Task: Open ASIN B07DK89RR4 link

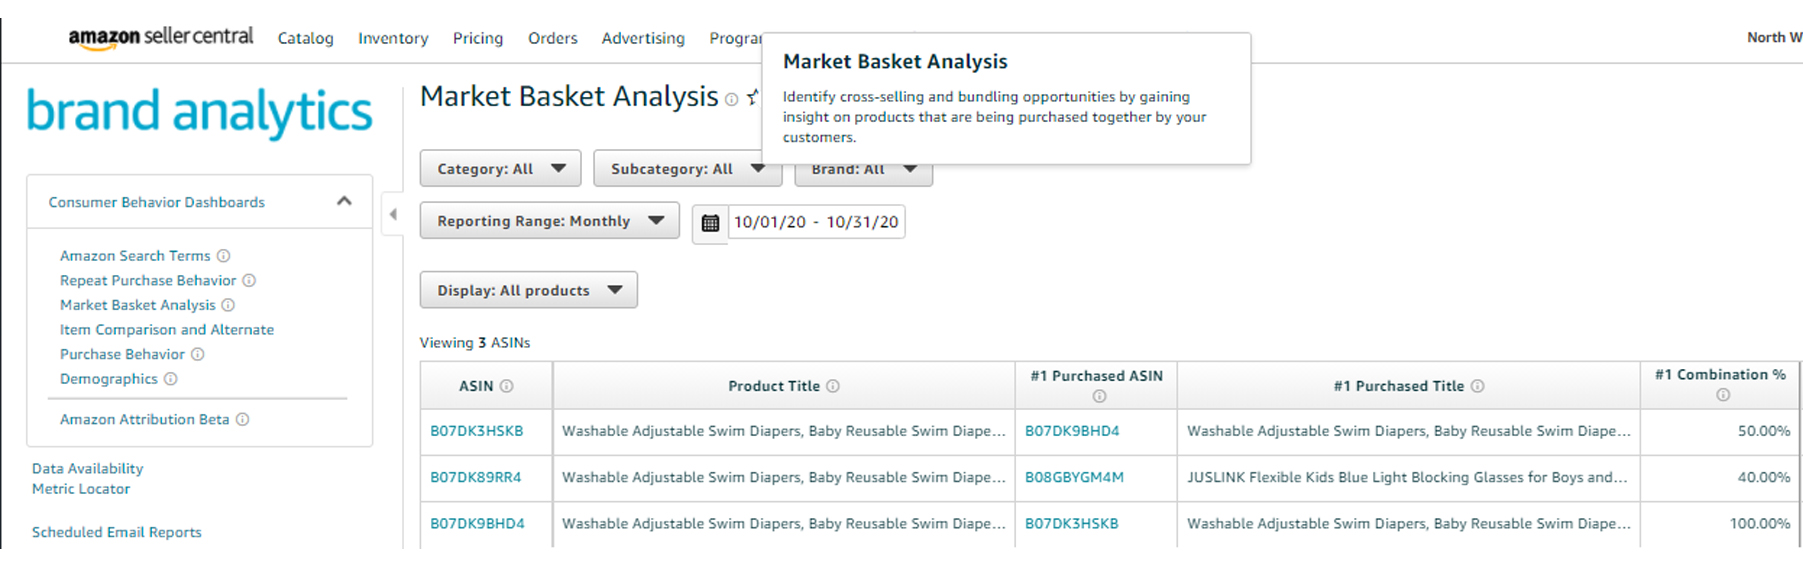Action: click(476, 477)
